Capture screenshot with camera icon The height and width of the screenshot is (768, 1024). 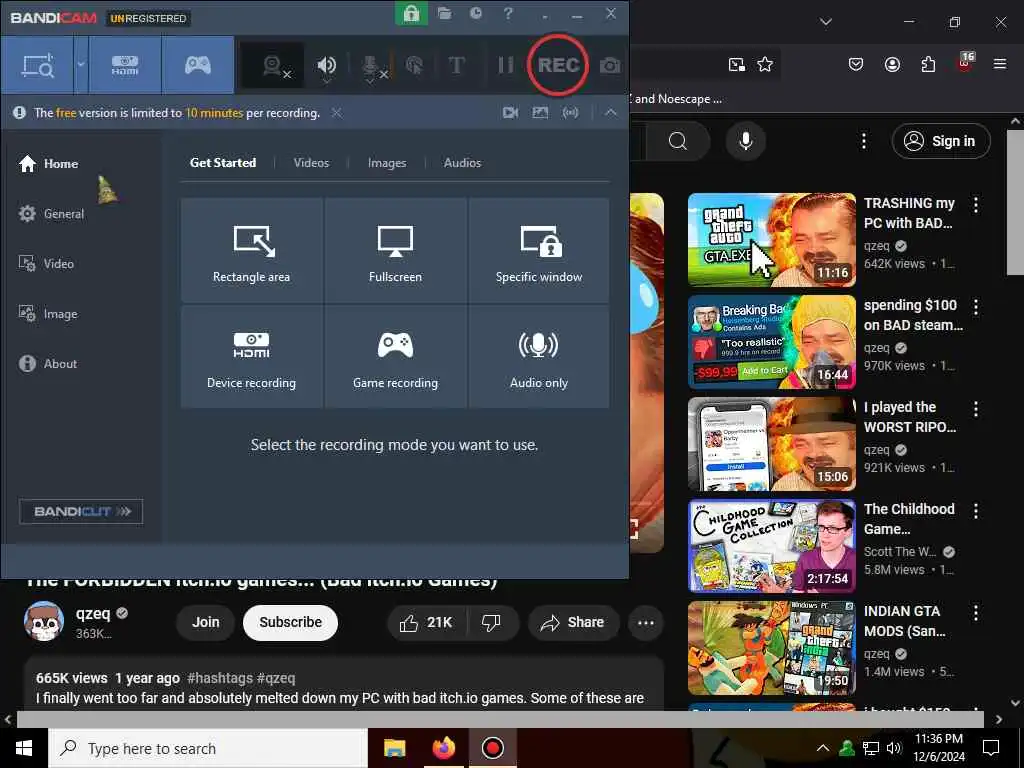610,65
